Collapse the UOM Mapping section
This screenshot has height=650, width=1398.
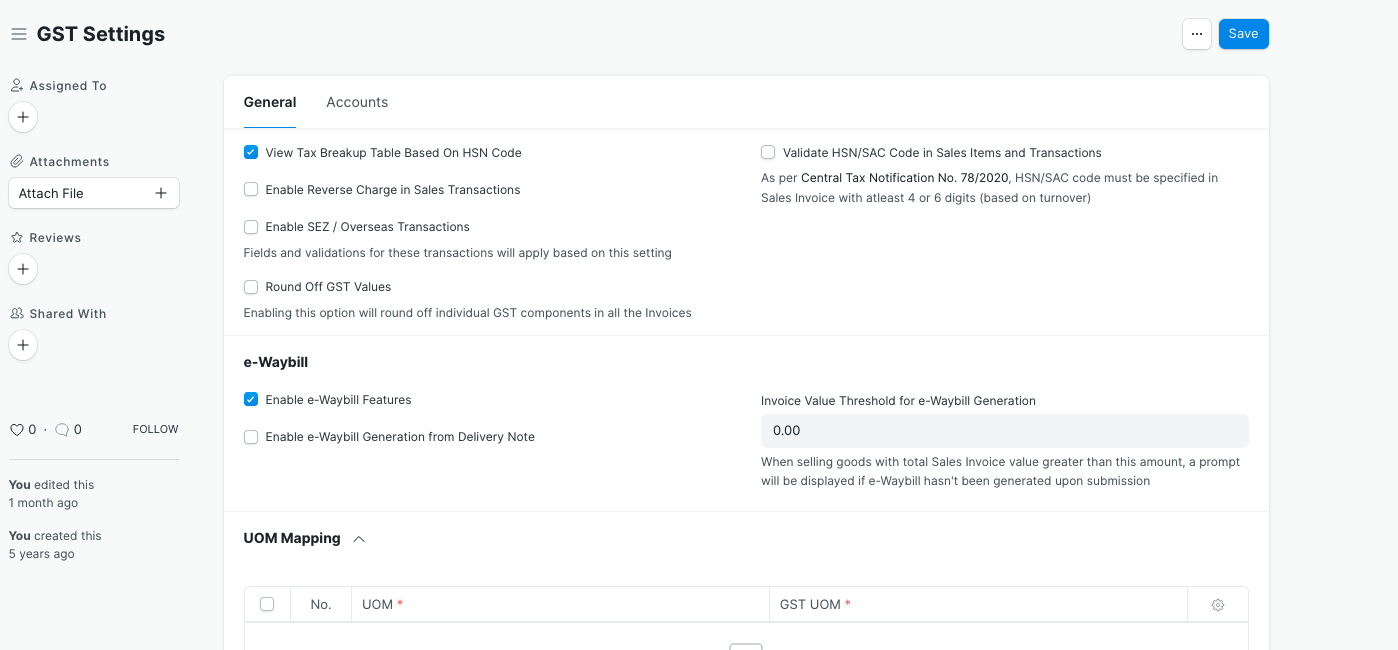[x=359, y=539]
